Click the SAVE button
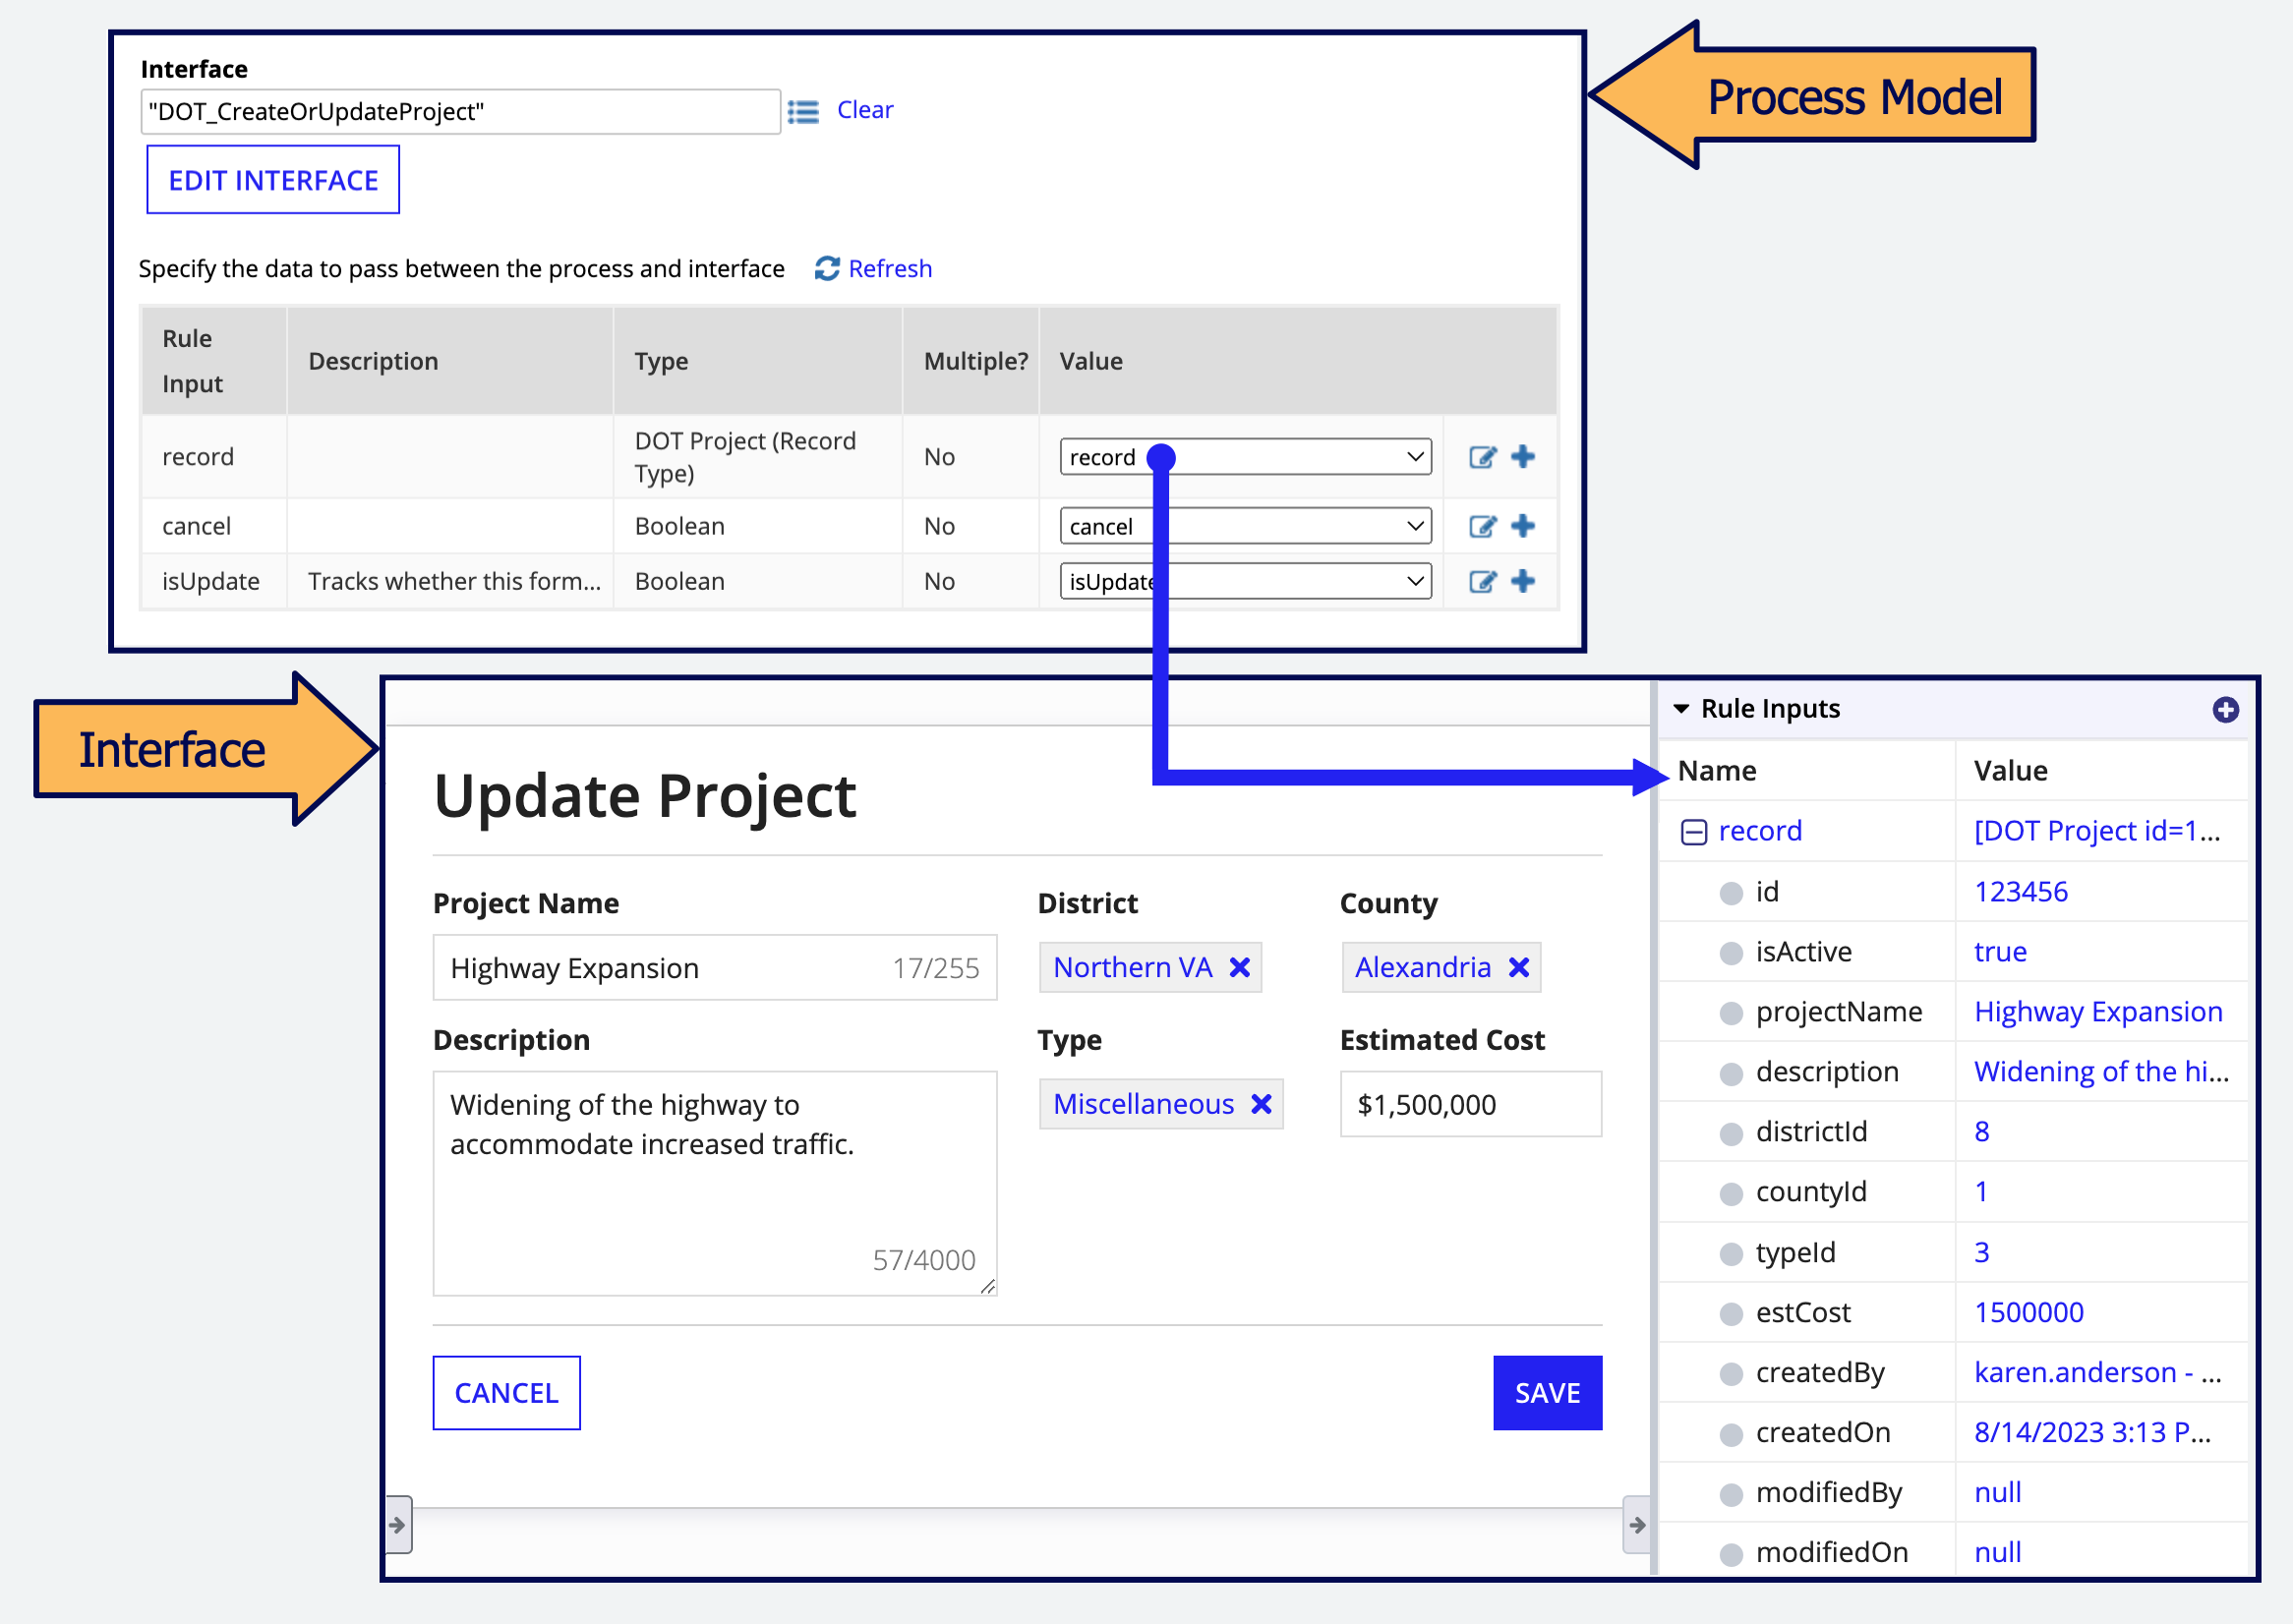2293x1624 pixels. tap(1547, 1393)
